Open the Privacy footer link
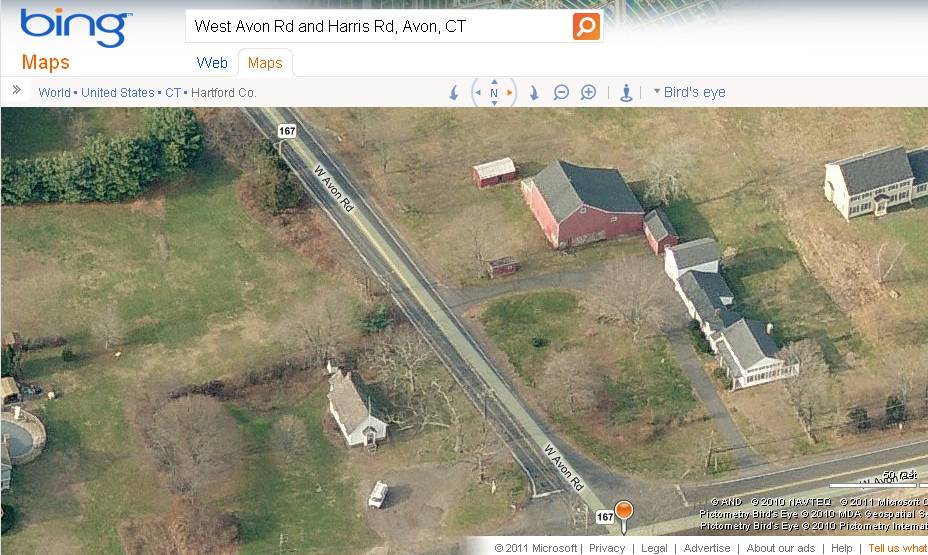The image size is (928, 555). tap(607, 548)
